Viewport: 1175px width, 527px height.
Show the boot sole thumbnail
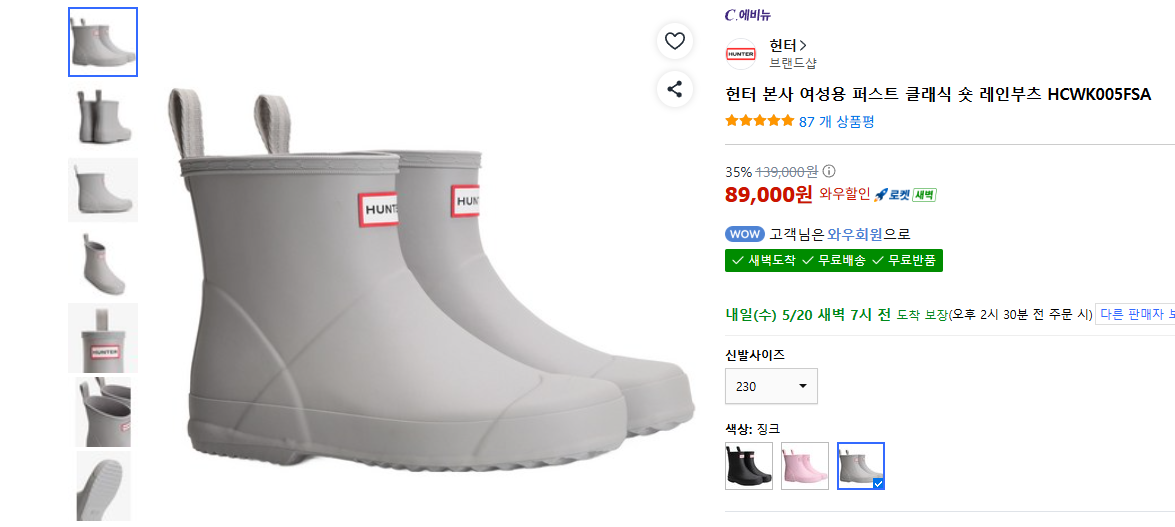click(x=103, y=486)
